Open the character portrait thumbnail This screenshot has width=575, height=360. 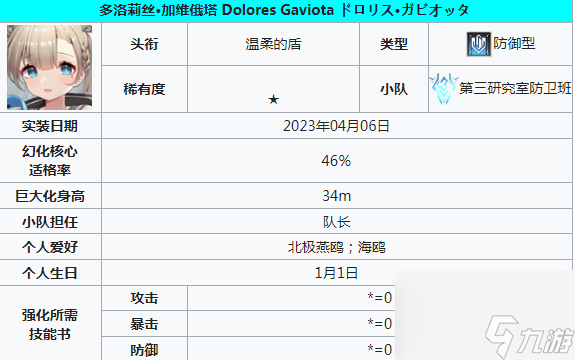click(x=50, y=67)
